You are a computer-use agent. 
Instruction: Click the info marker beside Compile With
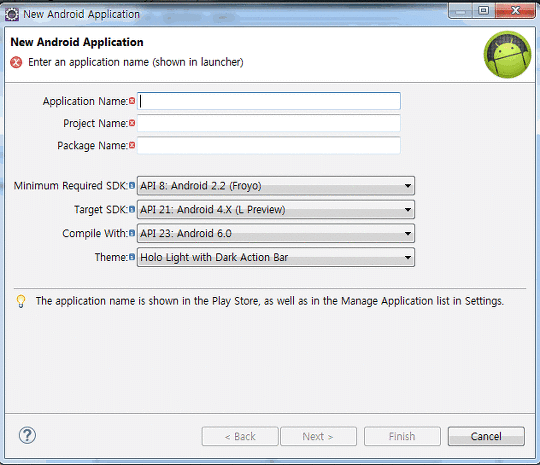pyautogui.click(x=132, y=233)
